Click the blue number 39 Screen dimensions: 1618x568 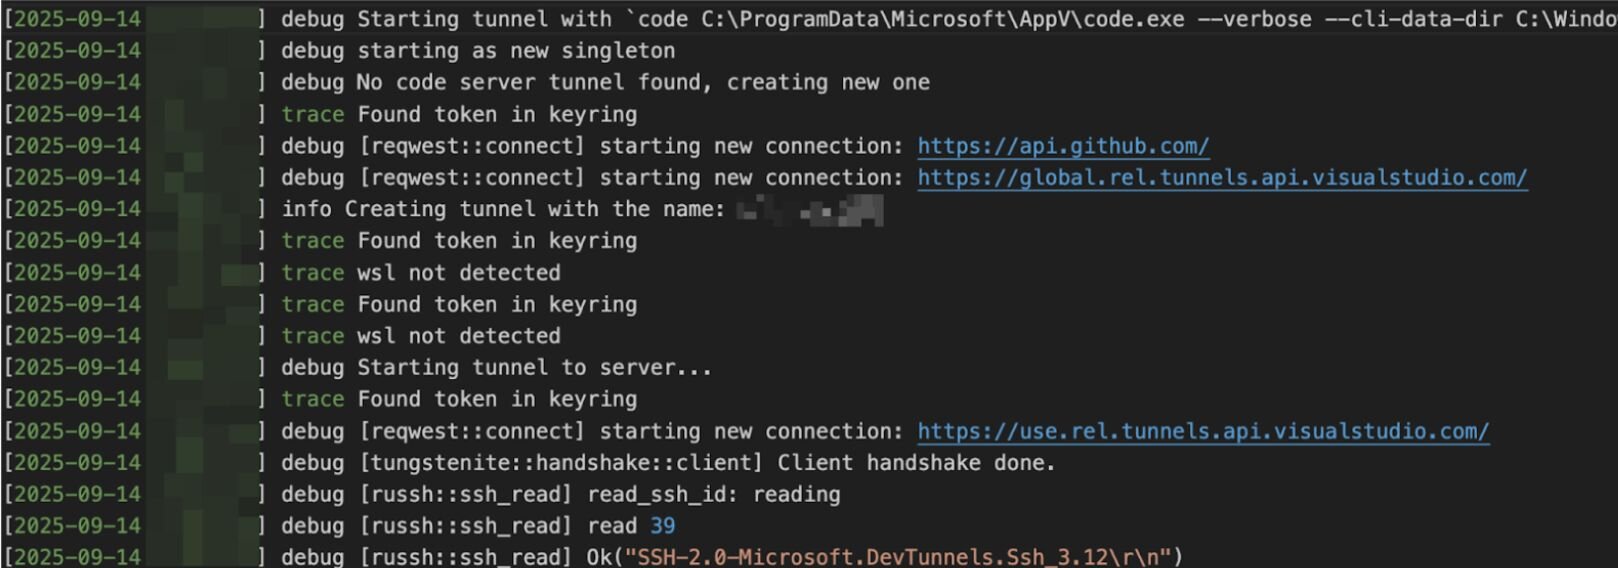tap(662, 526)
